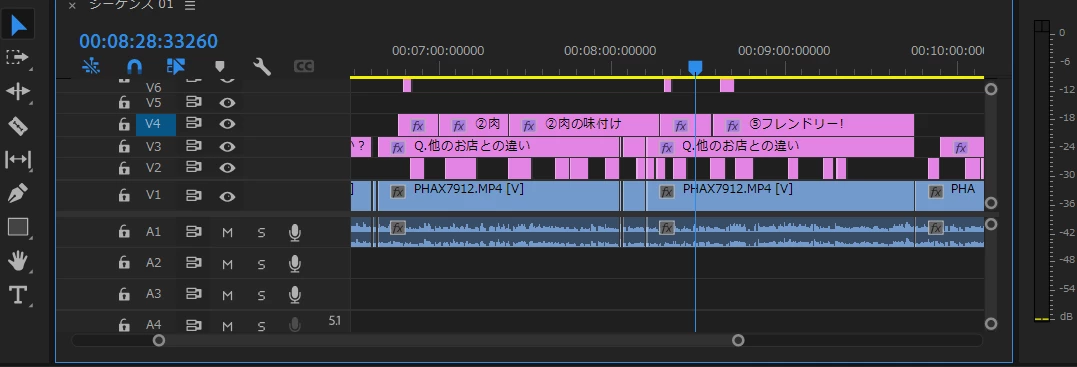1077x367 pixels.
Task: Select the Selection tool arrow
Action: tap(18, 25)
